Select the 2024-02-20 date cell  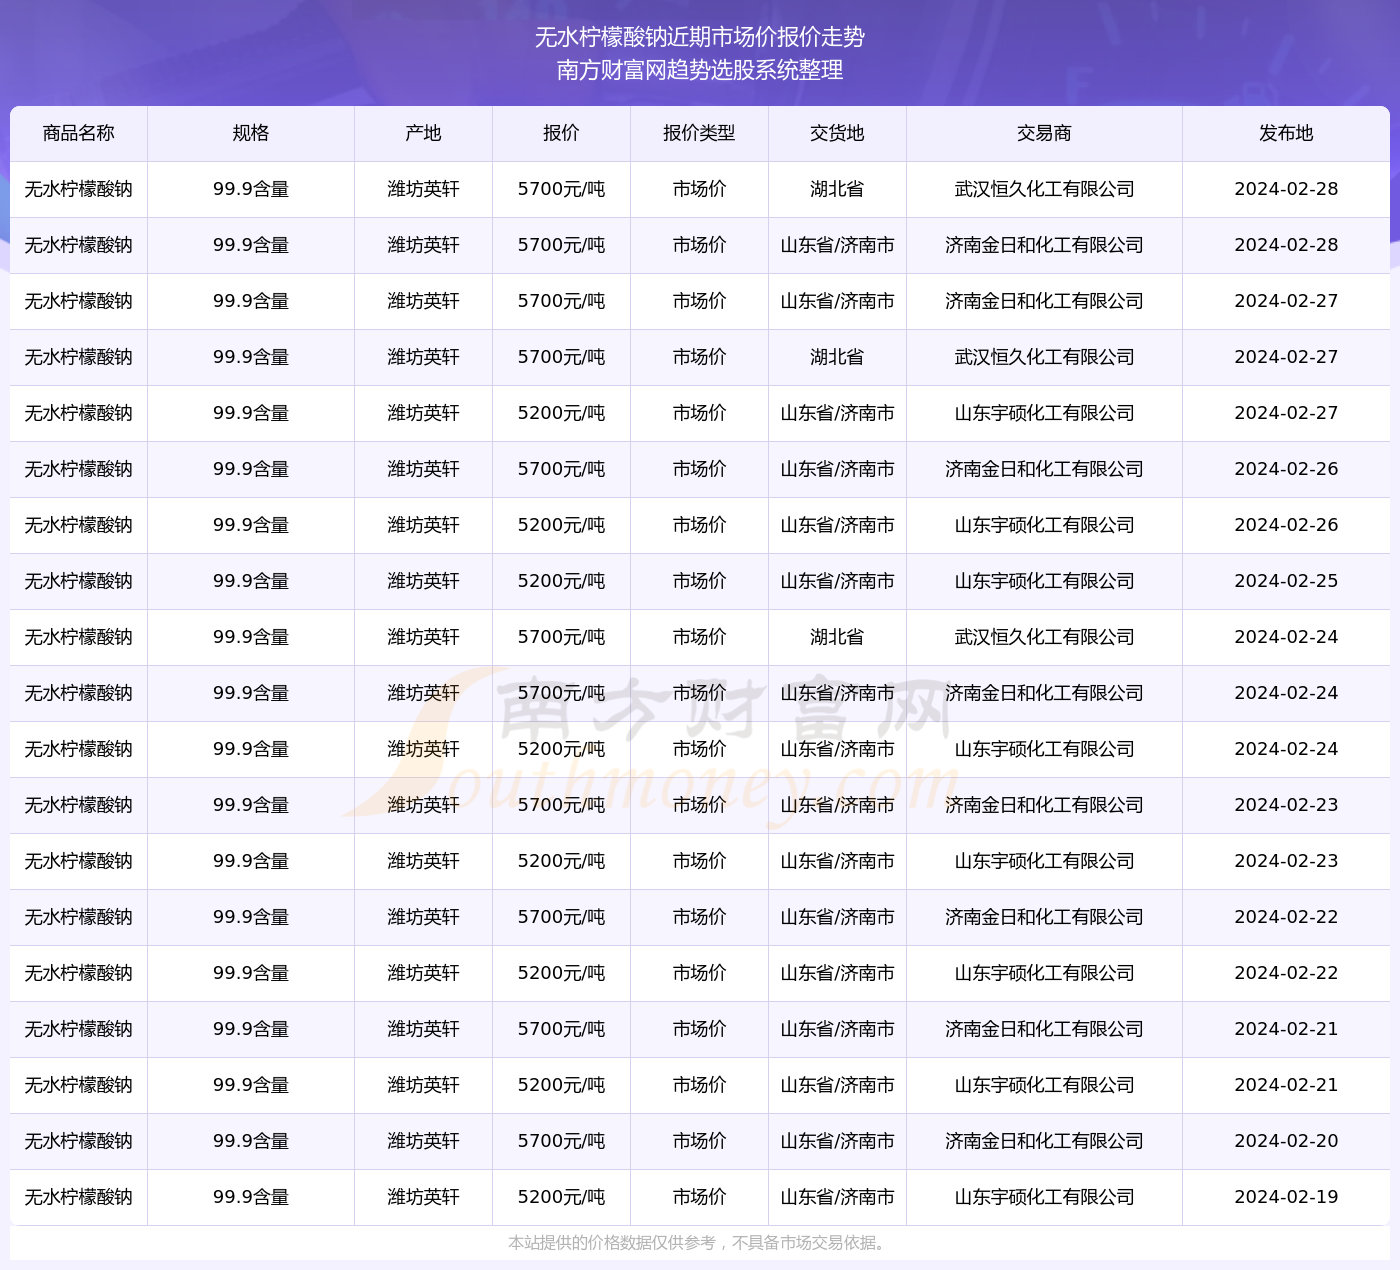[x=1286, y=1141]
